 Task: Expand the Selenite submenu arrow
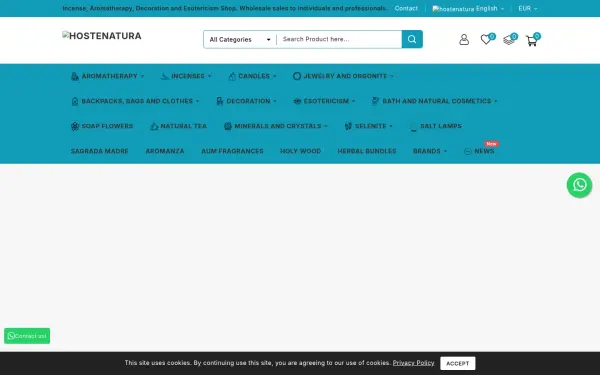pos(391,126)
